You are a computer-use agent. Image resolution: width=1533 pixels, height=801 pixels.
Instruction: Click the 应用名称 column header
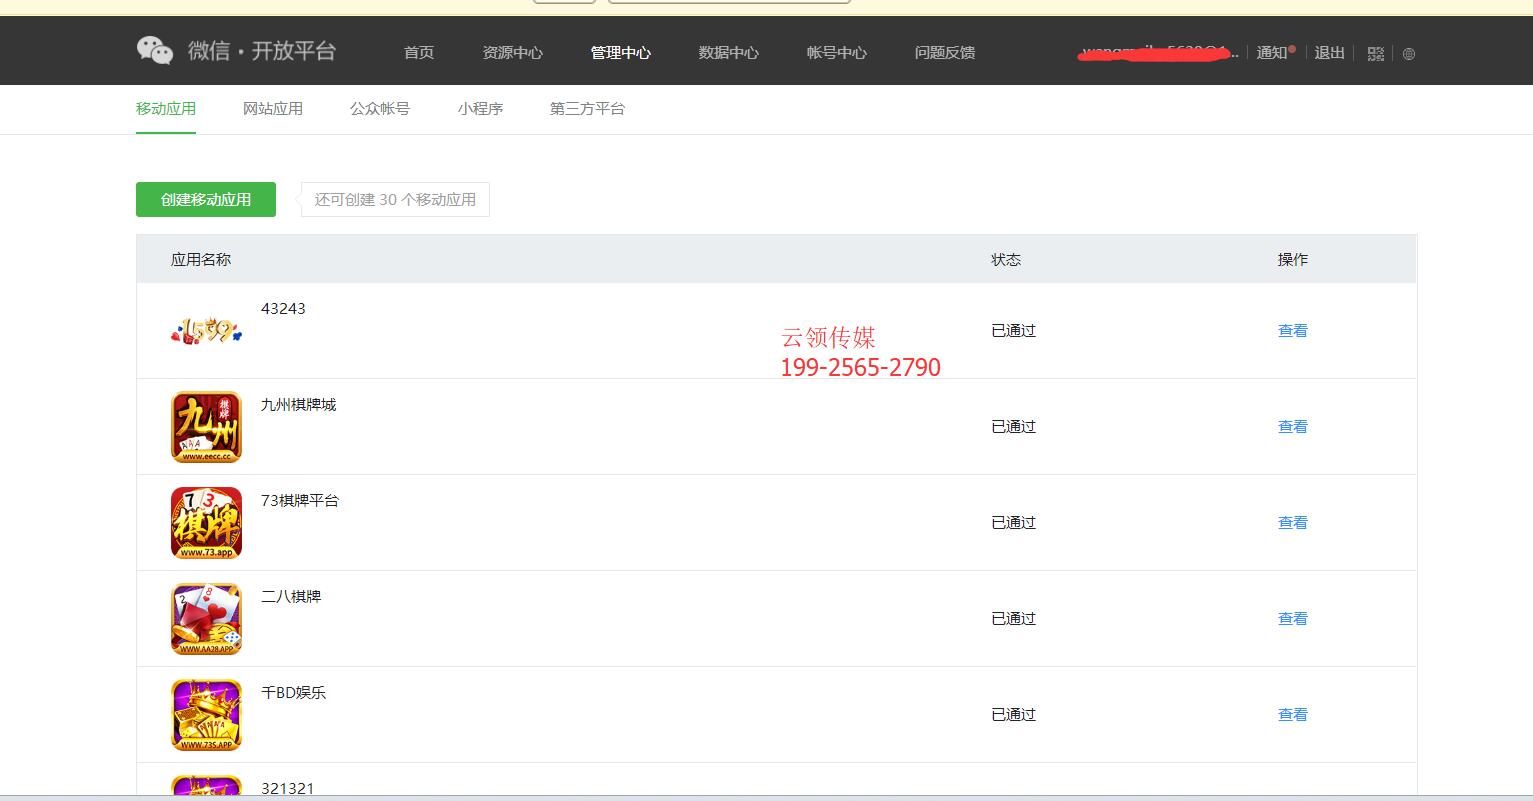click(x=201, y=260)
